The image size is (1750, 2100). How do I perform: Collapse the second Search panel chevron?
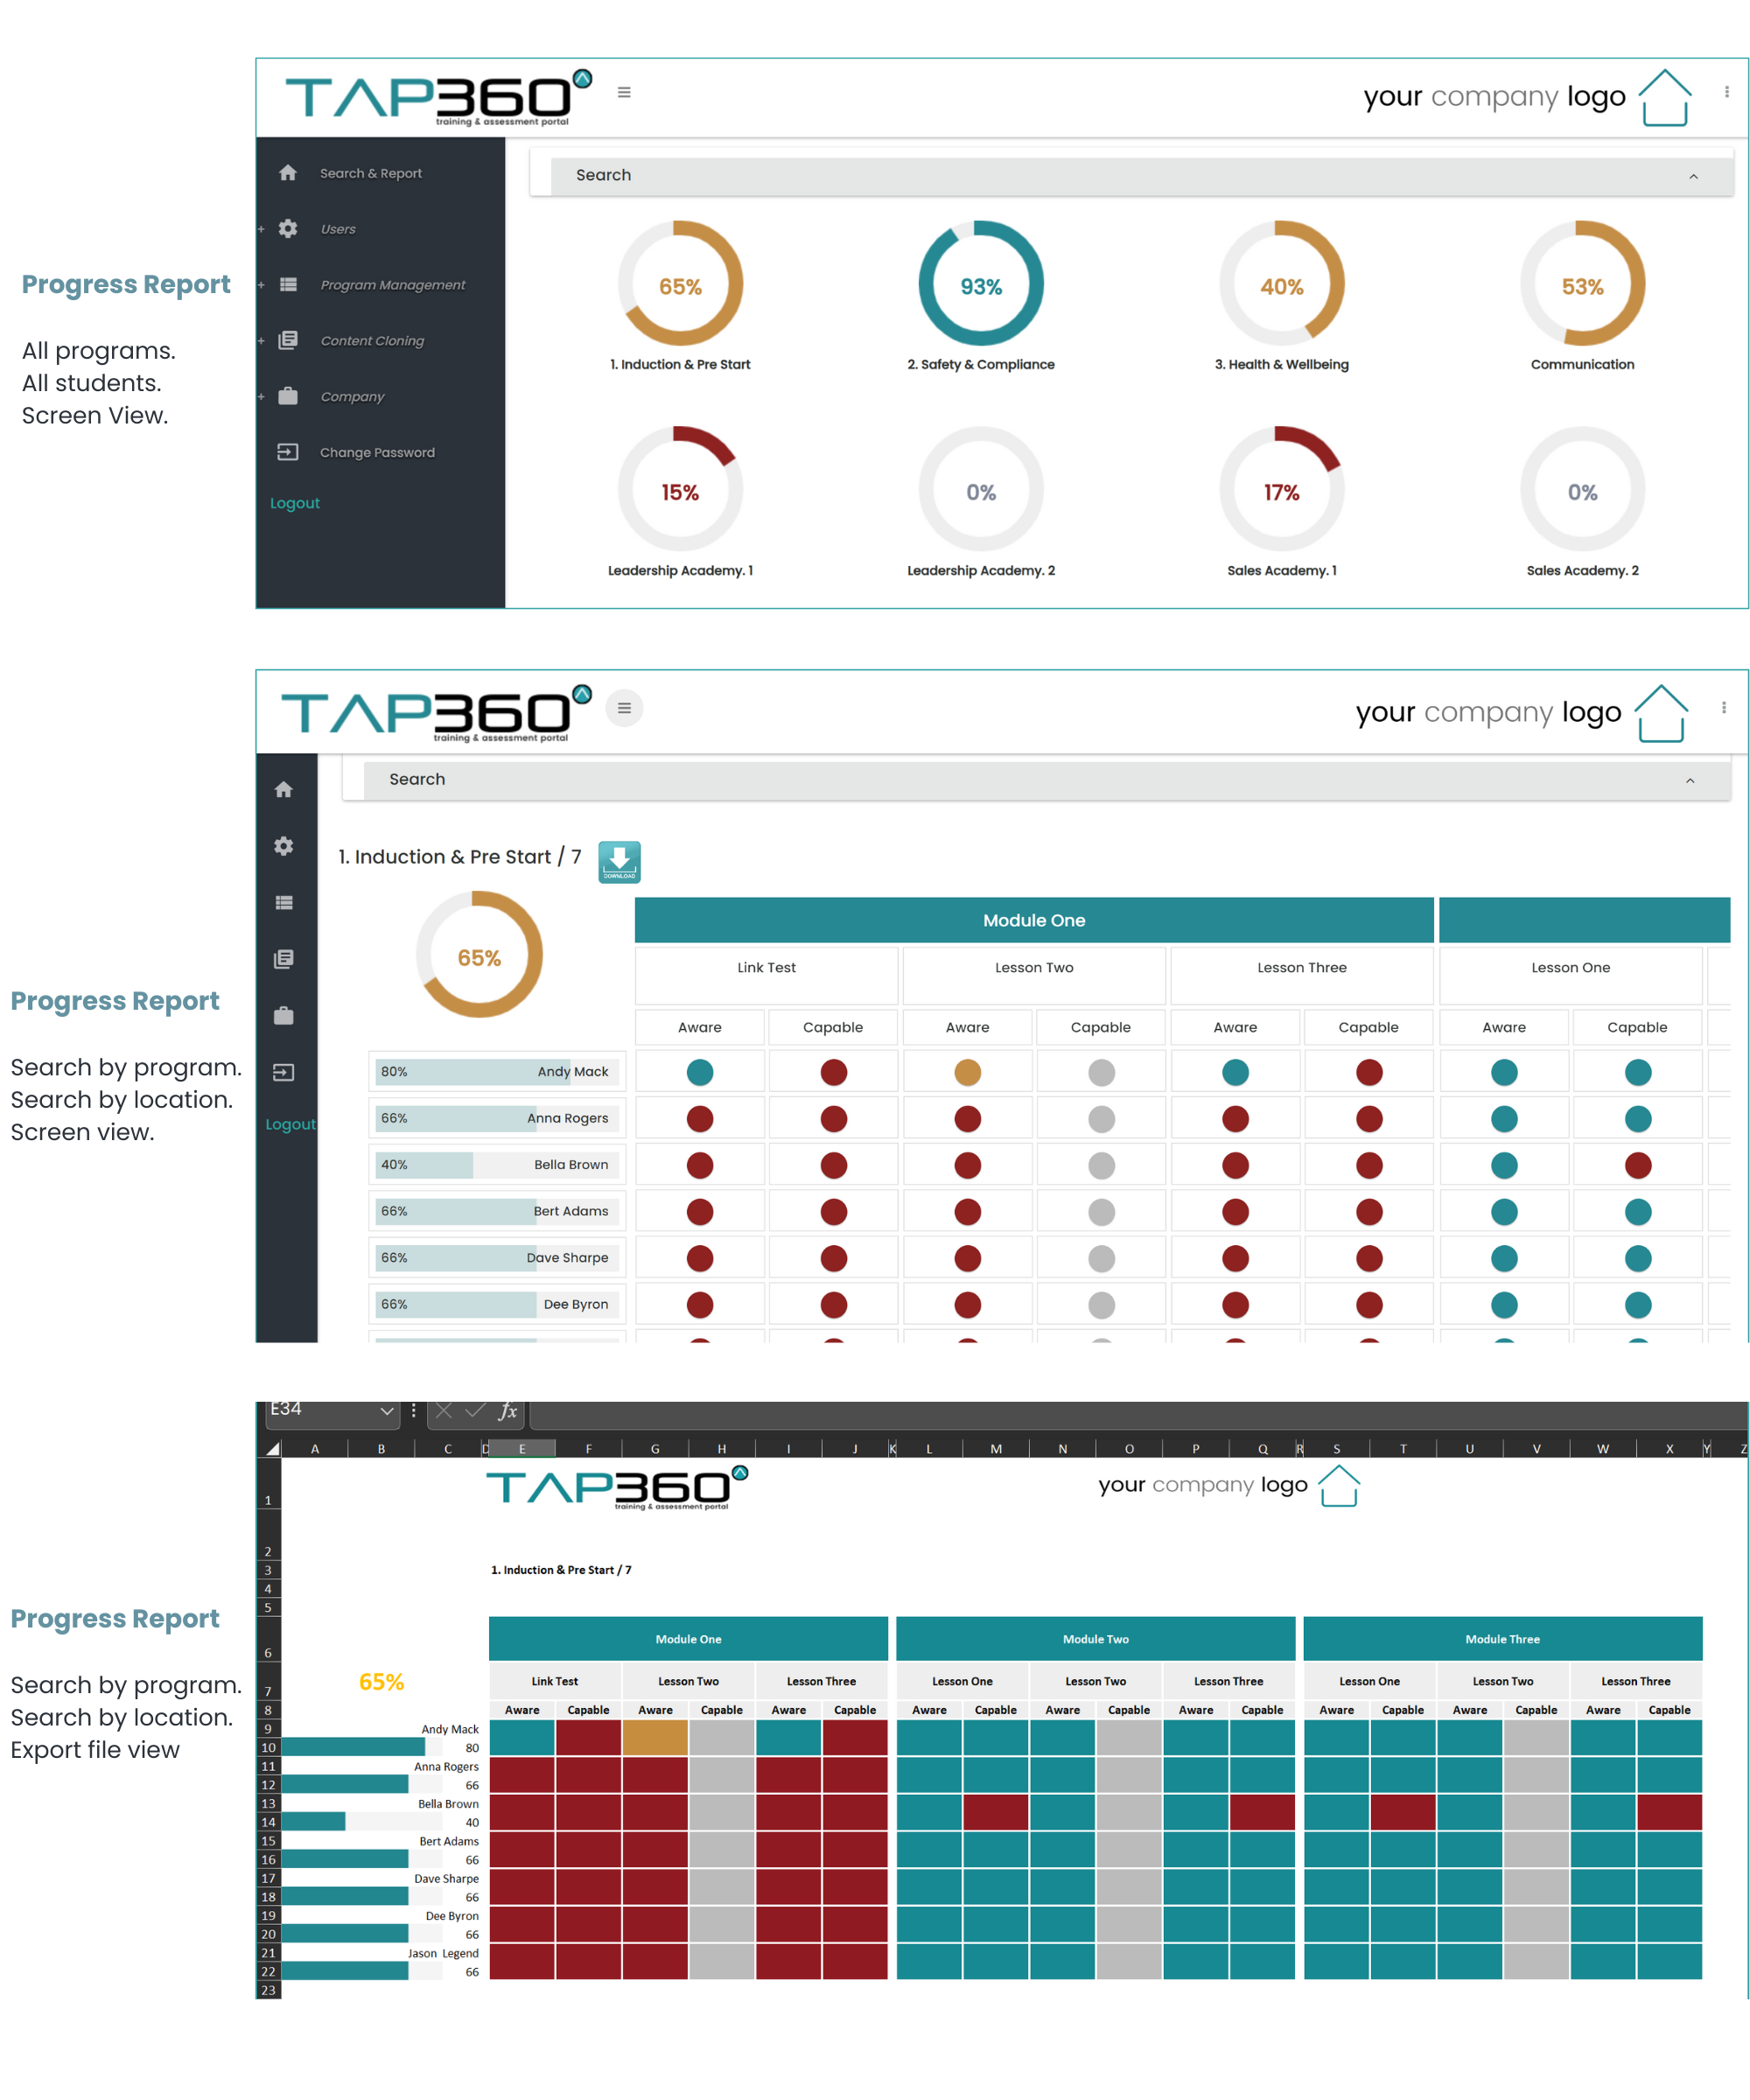tap(1689, 780)
